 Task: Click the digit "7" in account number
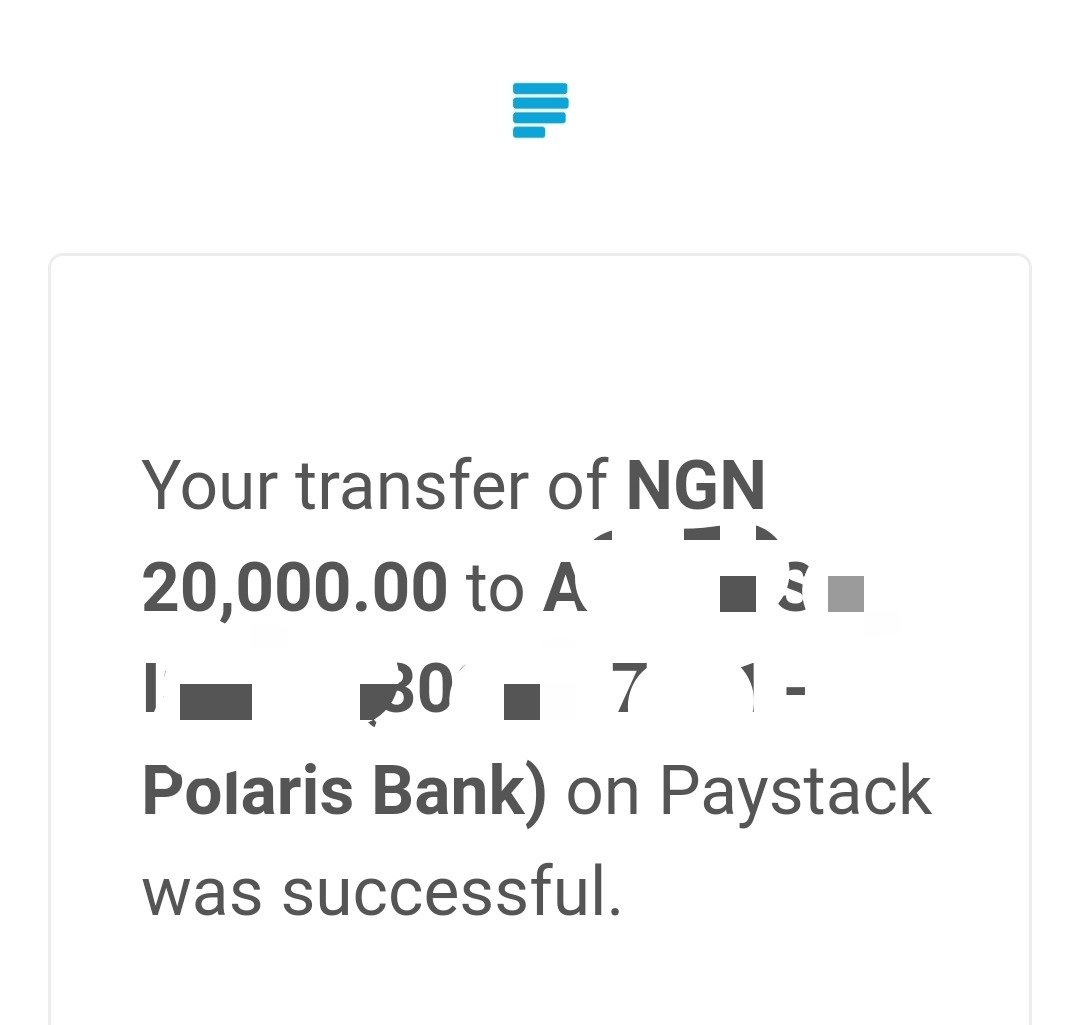click(630, 689)
